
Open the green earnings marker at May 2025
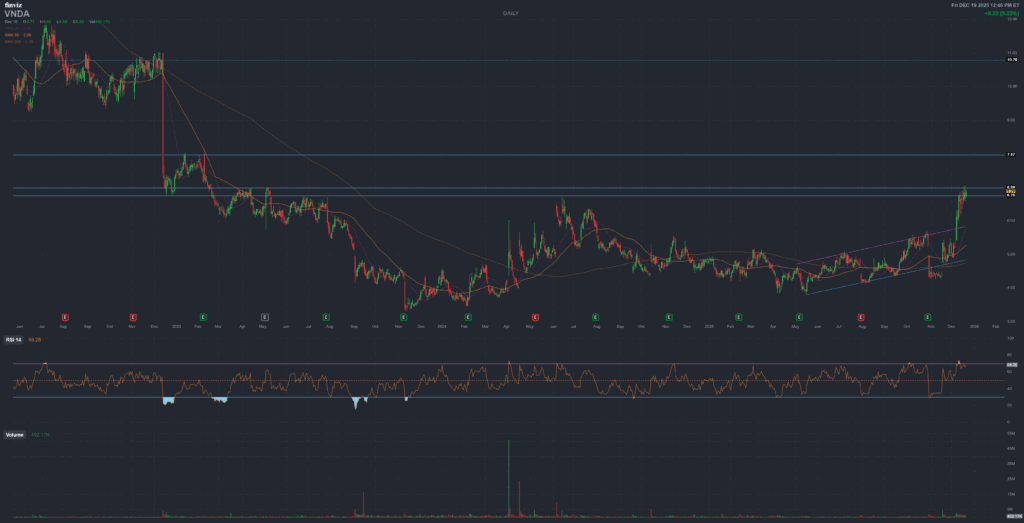click(x=799, y=315)
